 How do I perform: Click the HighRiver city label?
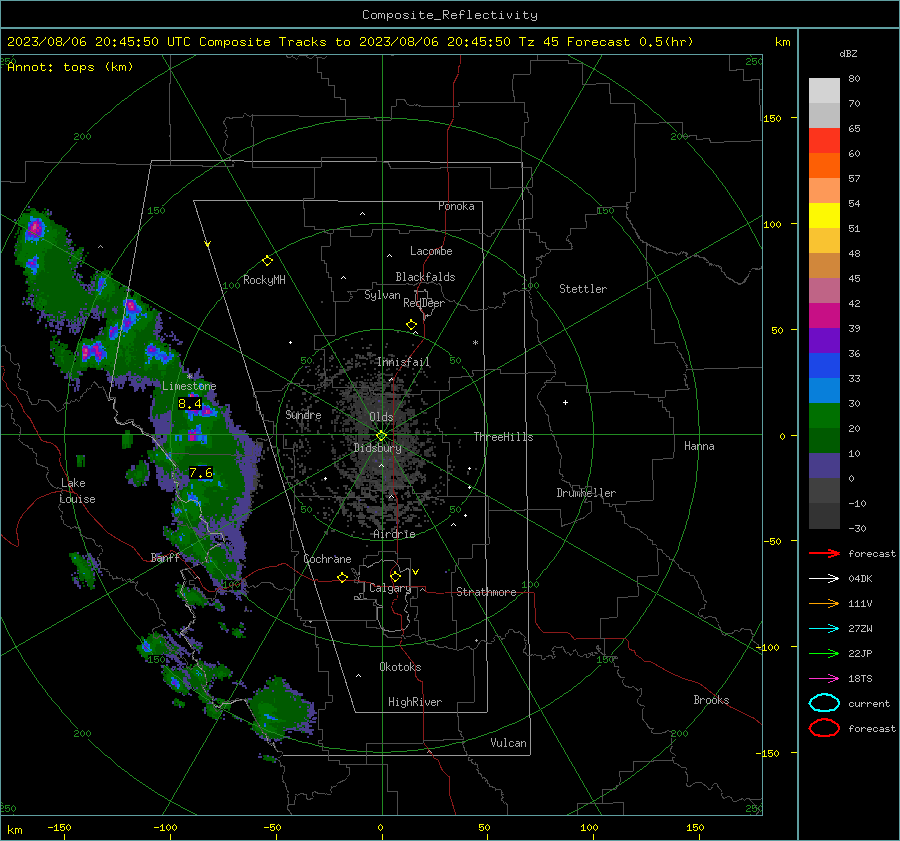[x=415, y=702]
